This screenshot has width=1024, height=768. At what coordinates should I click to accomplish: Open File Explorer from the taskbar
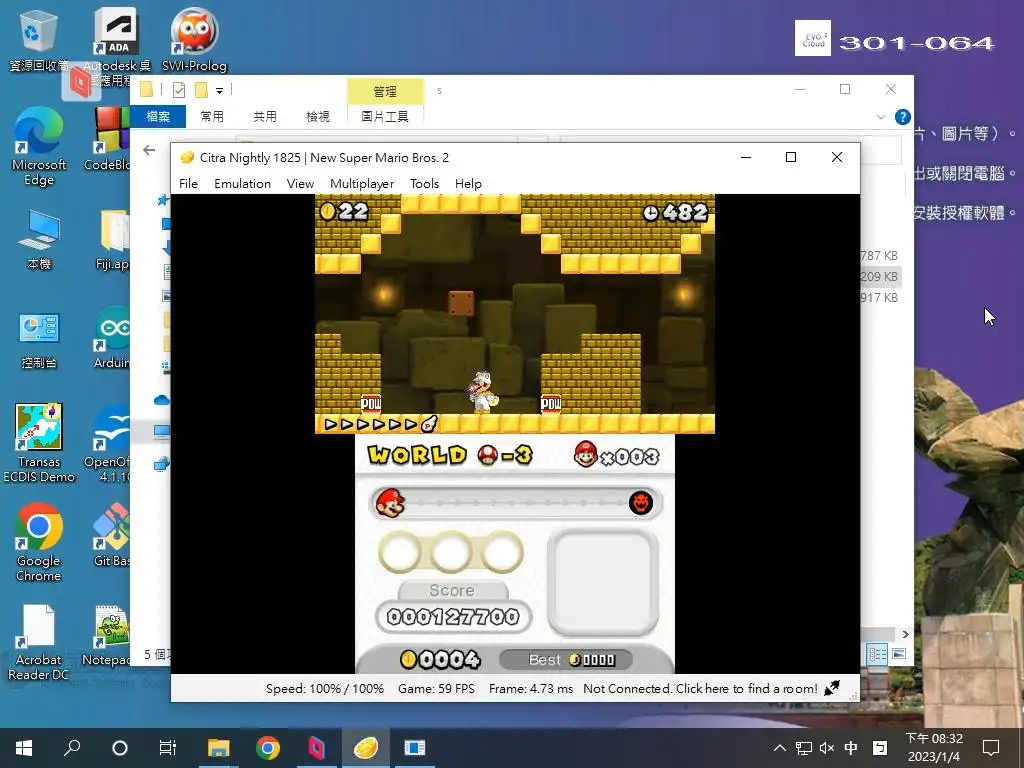pyautogui.click(x=219, y=747)
